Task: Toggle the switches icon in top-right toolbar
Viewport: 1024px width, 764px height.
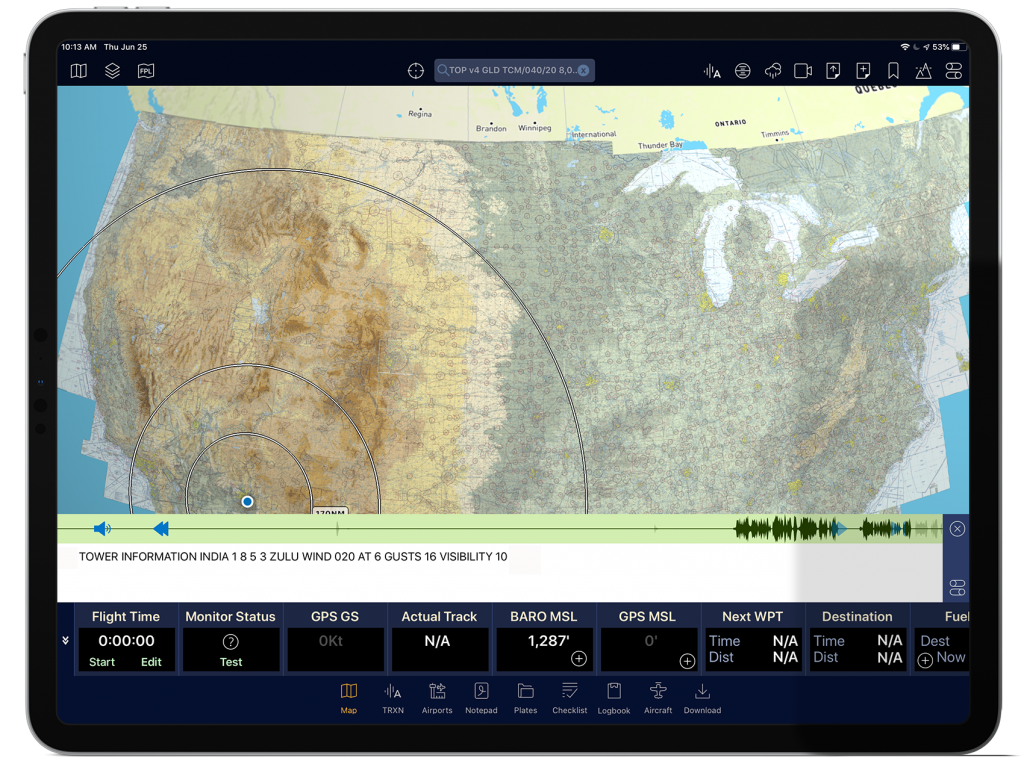Action: tap(953, 71)
